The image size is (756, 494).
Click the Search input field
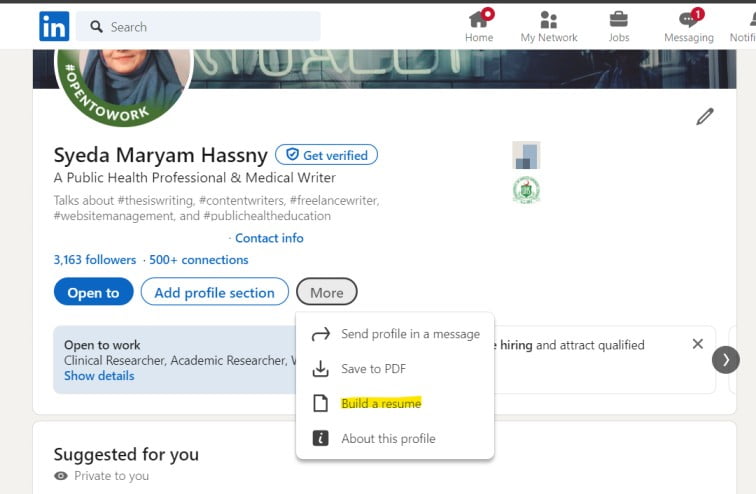click(200, 27)
